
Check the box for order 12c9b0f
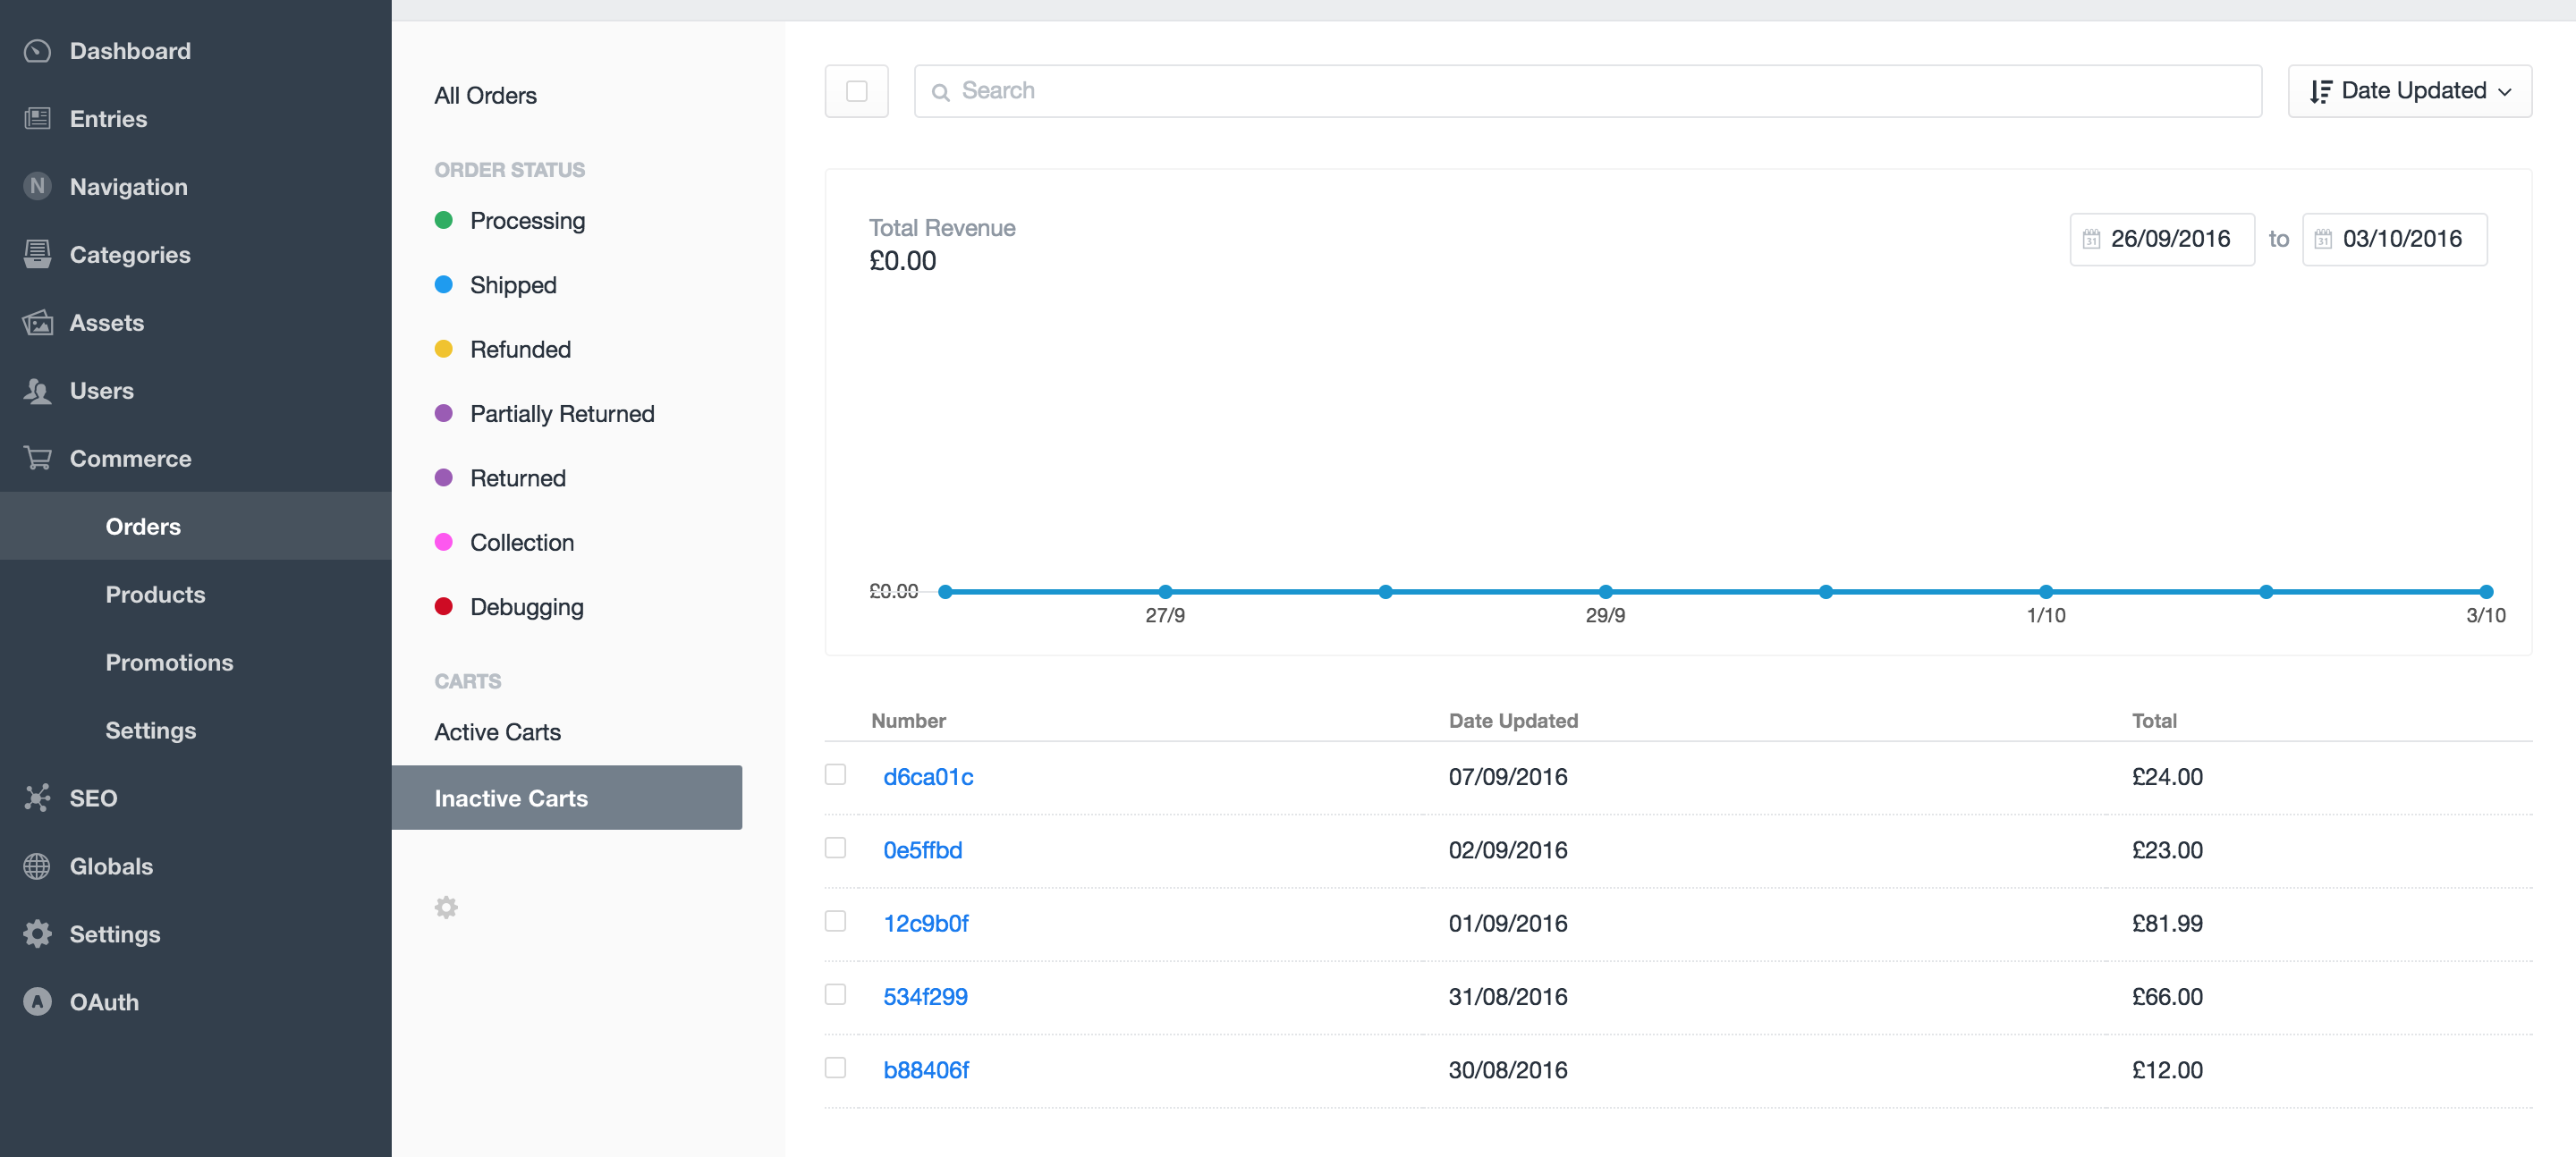[x=835, y=920]
